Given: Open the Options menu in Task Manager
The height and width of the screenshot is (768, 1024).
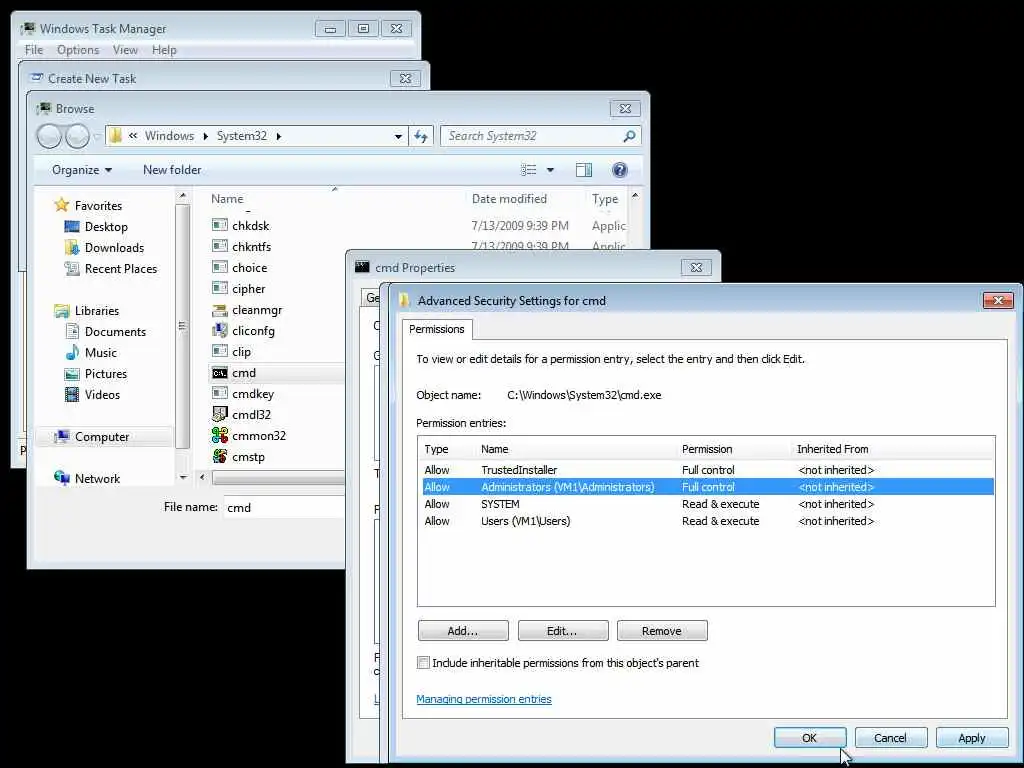Looking at the screenshot, I should click(78, 50).
